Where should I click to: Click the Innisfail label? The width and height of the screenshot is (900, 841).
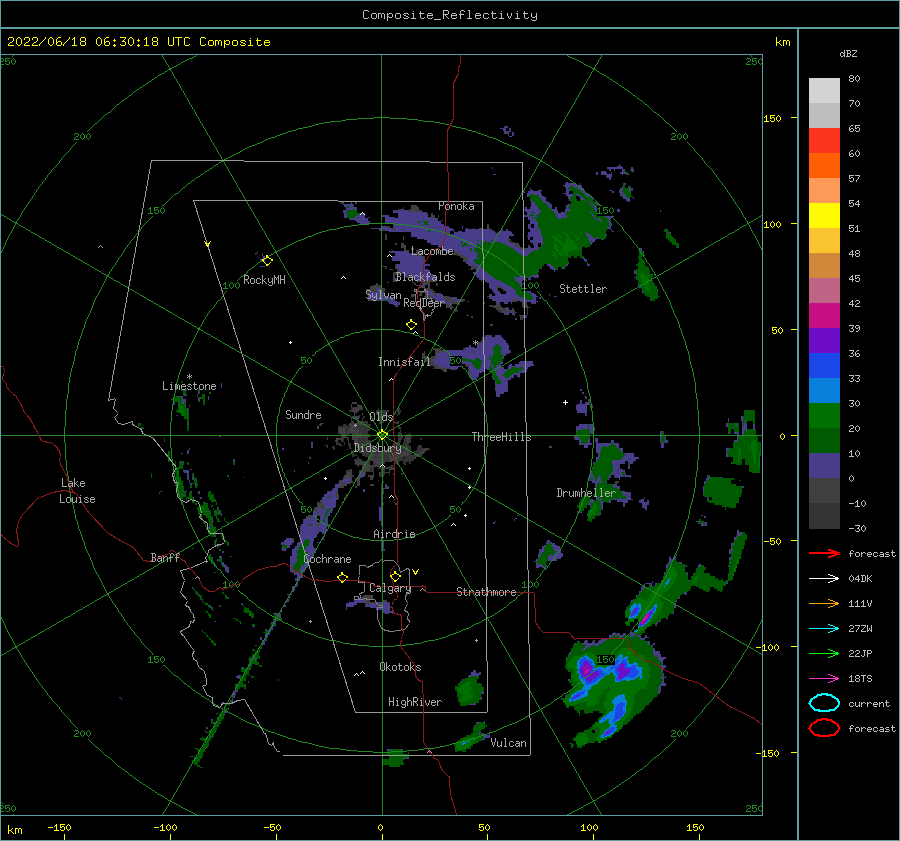(404, 362)
